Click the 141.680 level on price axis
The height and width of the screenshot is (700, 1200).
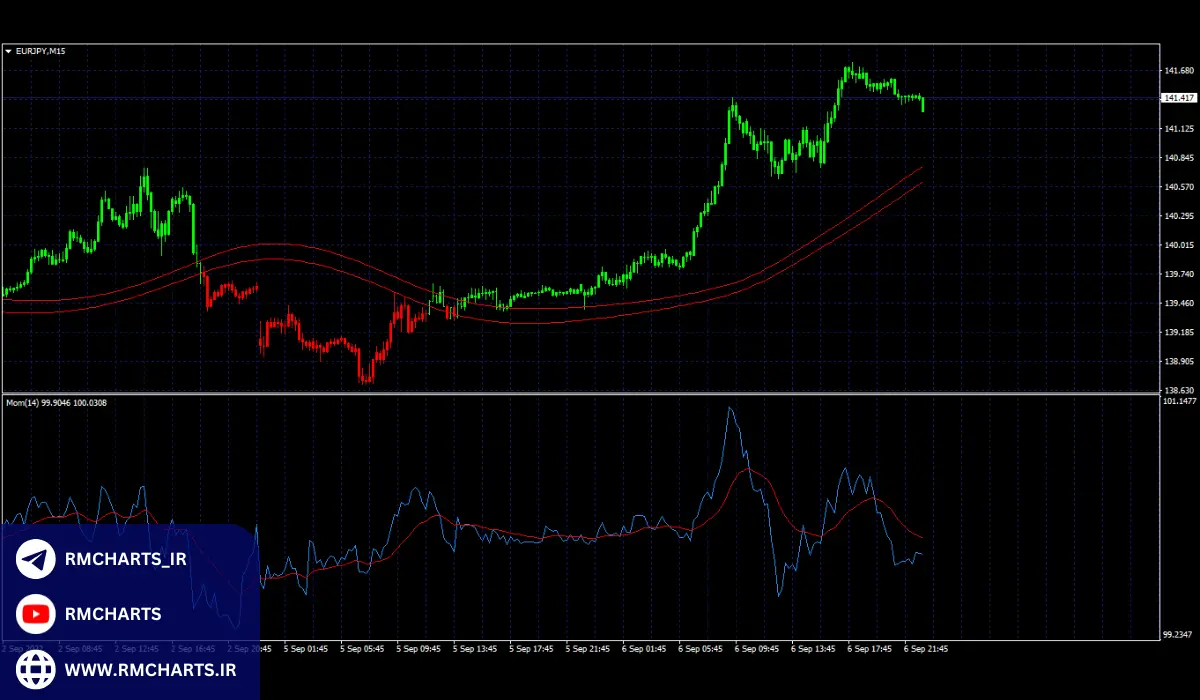(1179, 71)
